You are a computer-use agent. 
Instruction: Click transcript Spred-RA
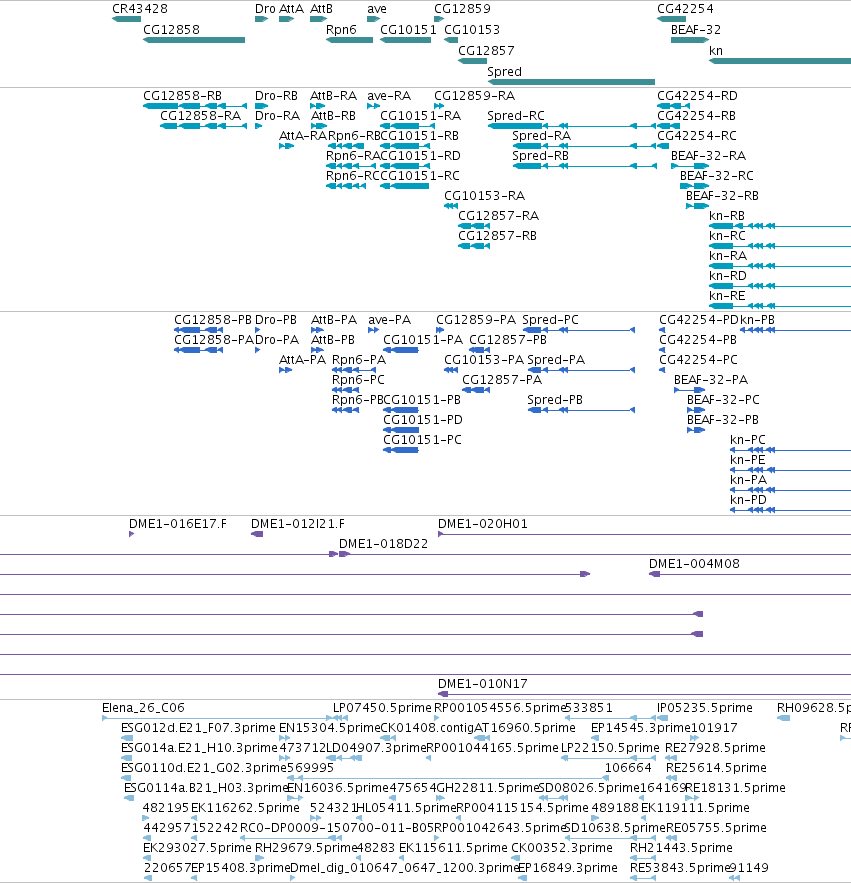point(541,136)
